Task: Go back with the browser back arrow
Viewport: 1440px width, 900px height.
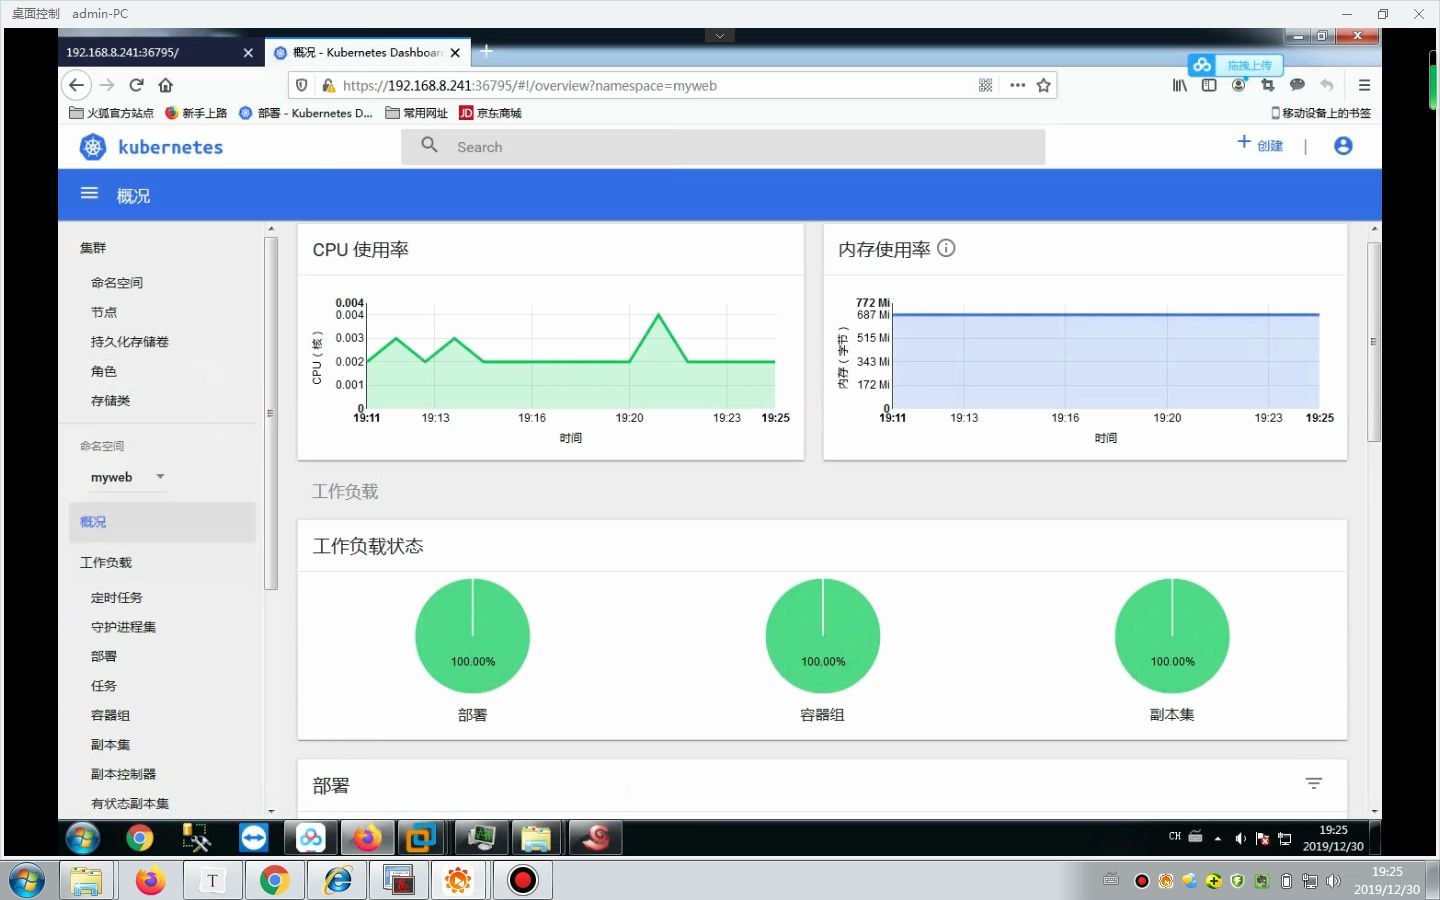Action: point(76,85)
